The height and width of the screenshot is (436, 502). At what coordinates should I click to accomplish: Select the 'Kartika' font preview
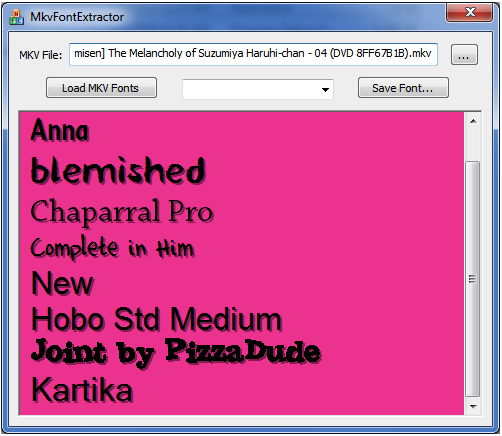click(82, 390)
